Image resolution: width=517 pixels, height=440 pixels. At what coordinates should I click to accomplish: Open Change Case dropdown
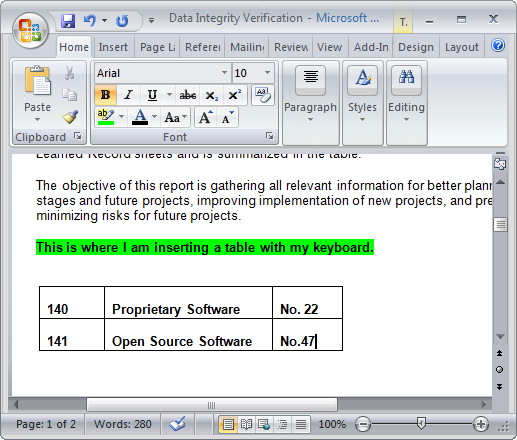(175, 117)
